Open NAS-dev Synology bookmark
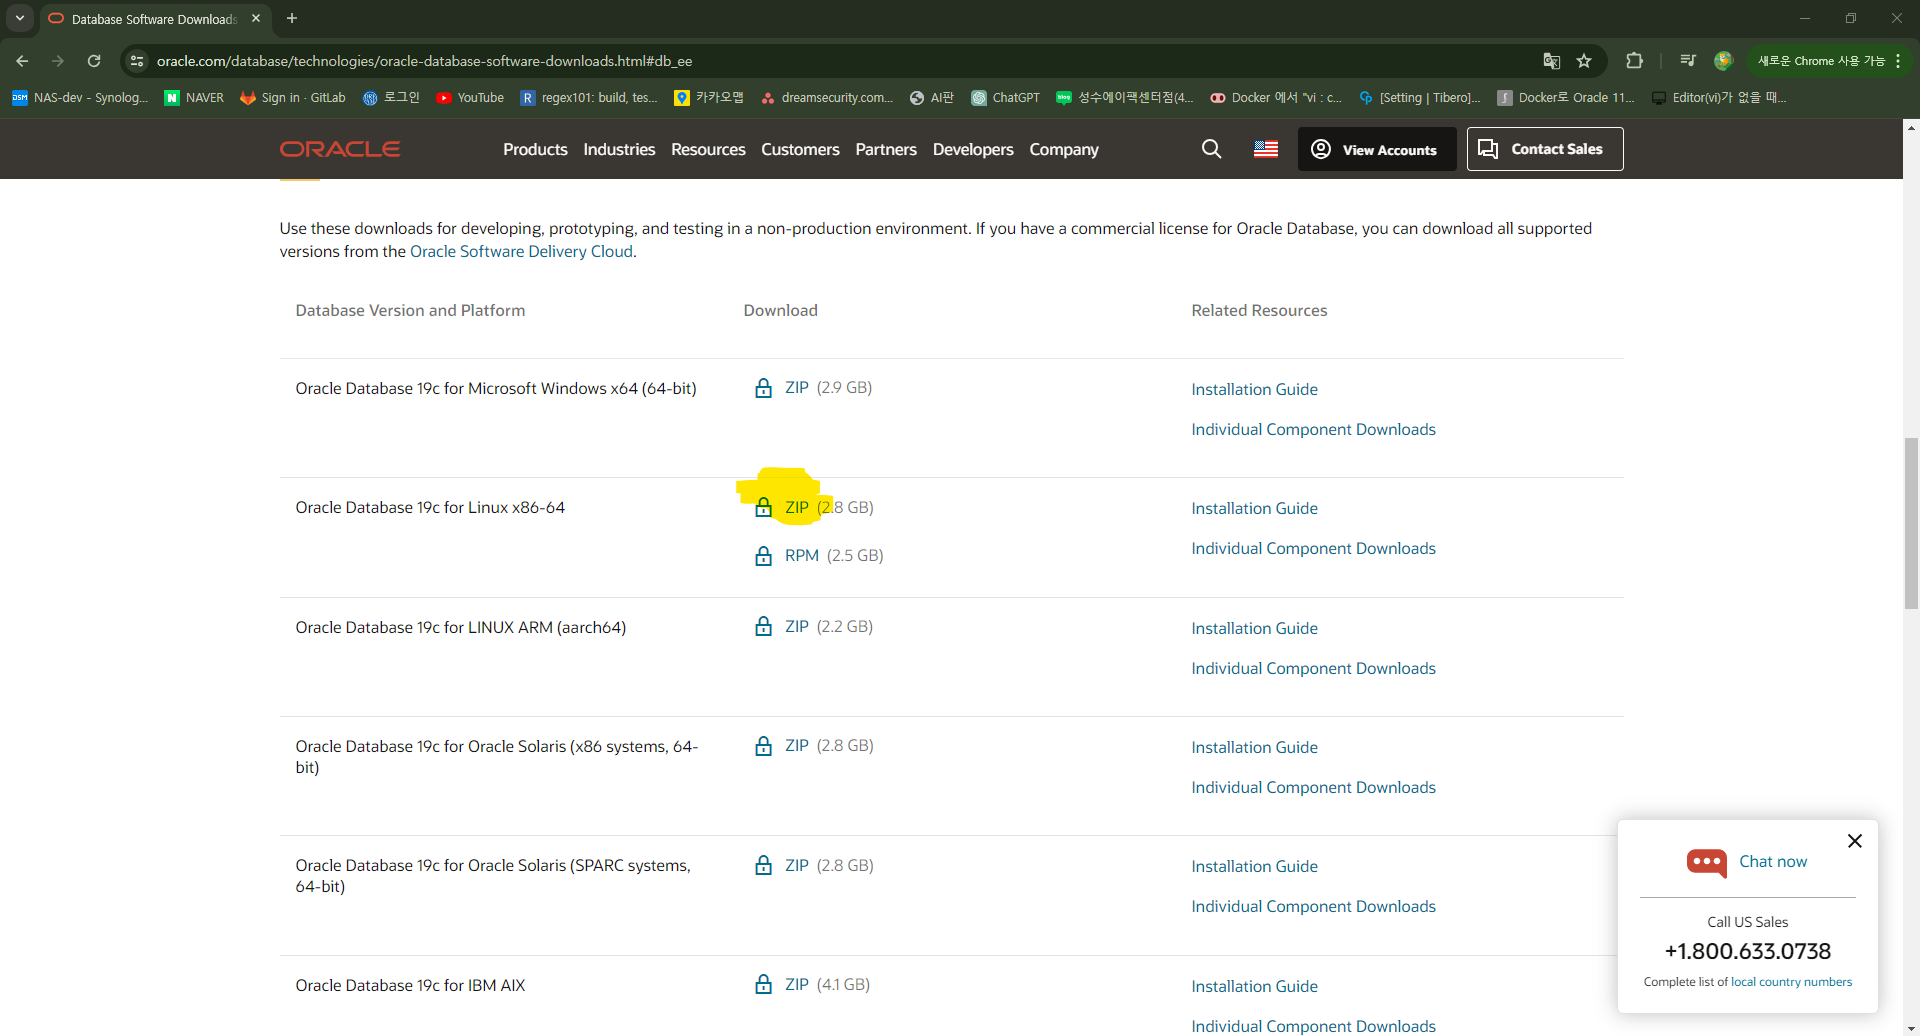The width and height of the screenshot is (1920, 1036). (80, 97)
